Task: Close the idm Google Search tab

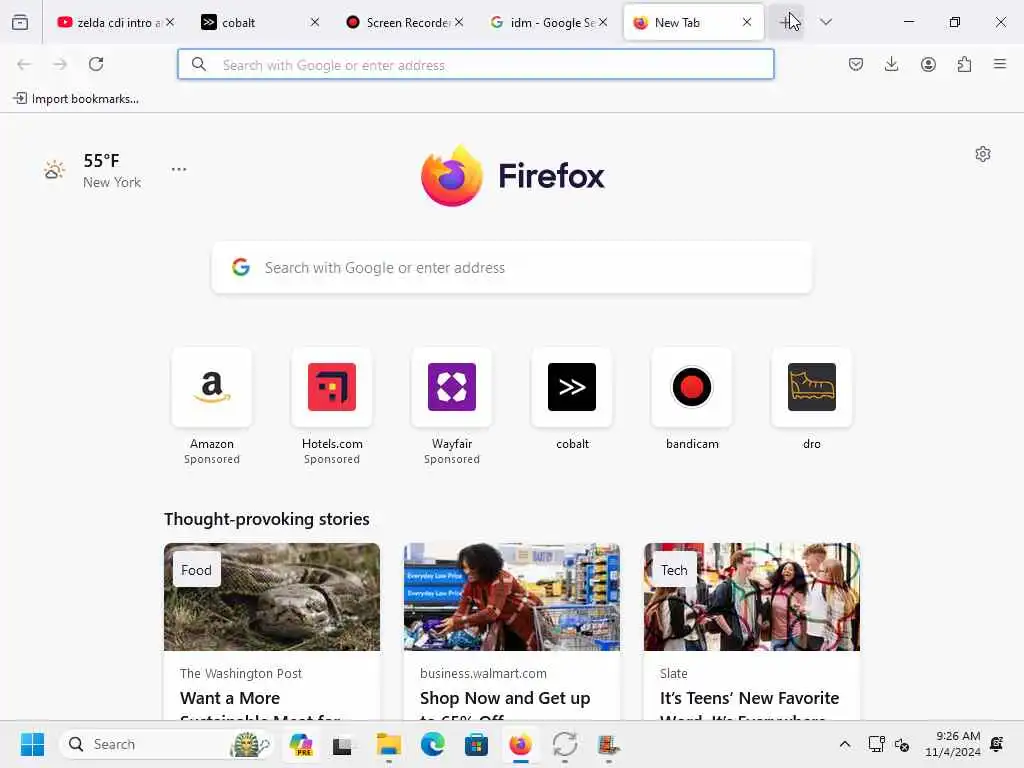Action: point(603,22)
